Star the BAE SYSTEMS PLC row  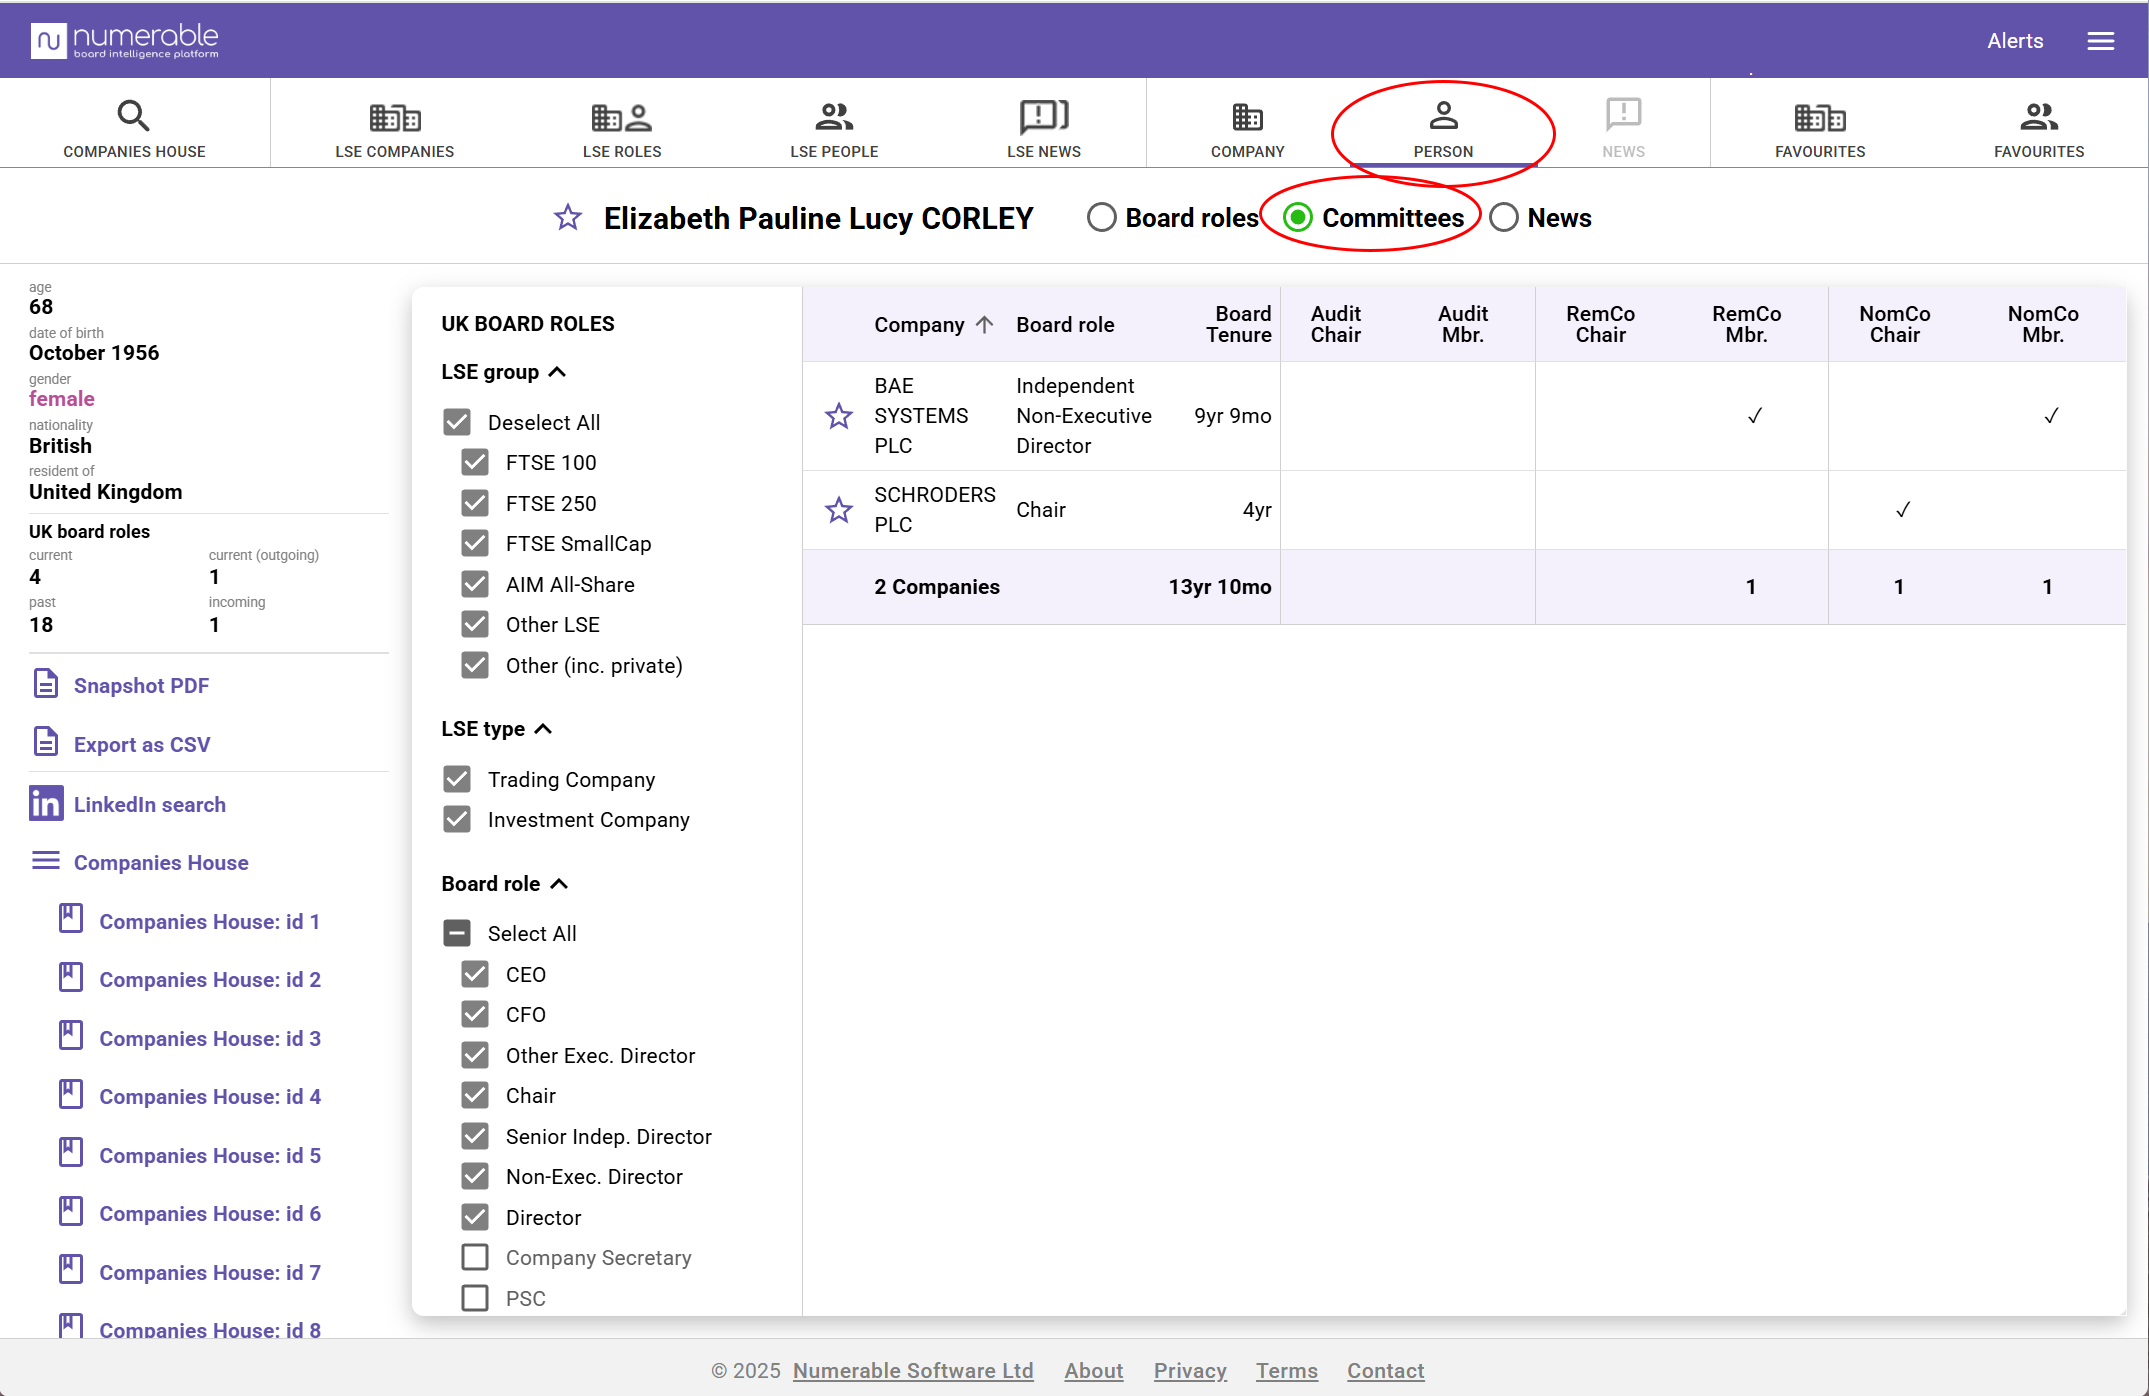pos(839,416)
